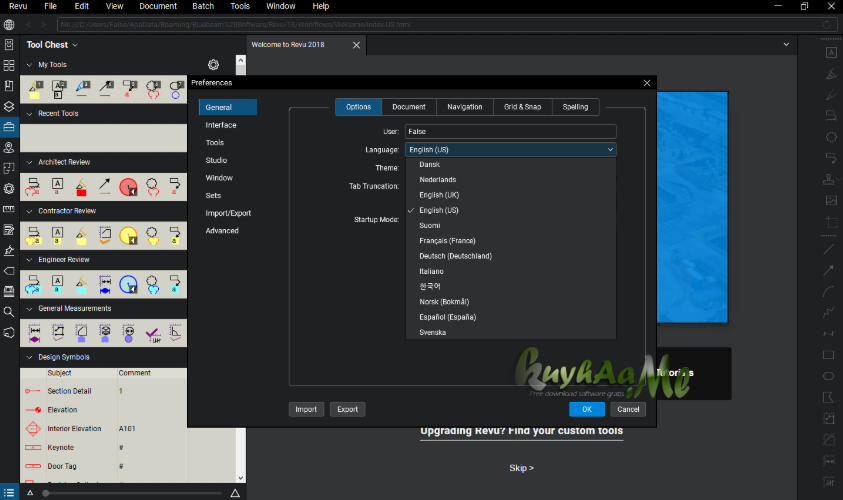Screen dimensions: 843x500
Task: Open the Tool Chest panel briefcase icon
Action: tap(9, 127)
